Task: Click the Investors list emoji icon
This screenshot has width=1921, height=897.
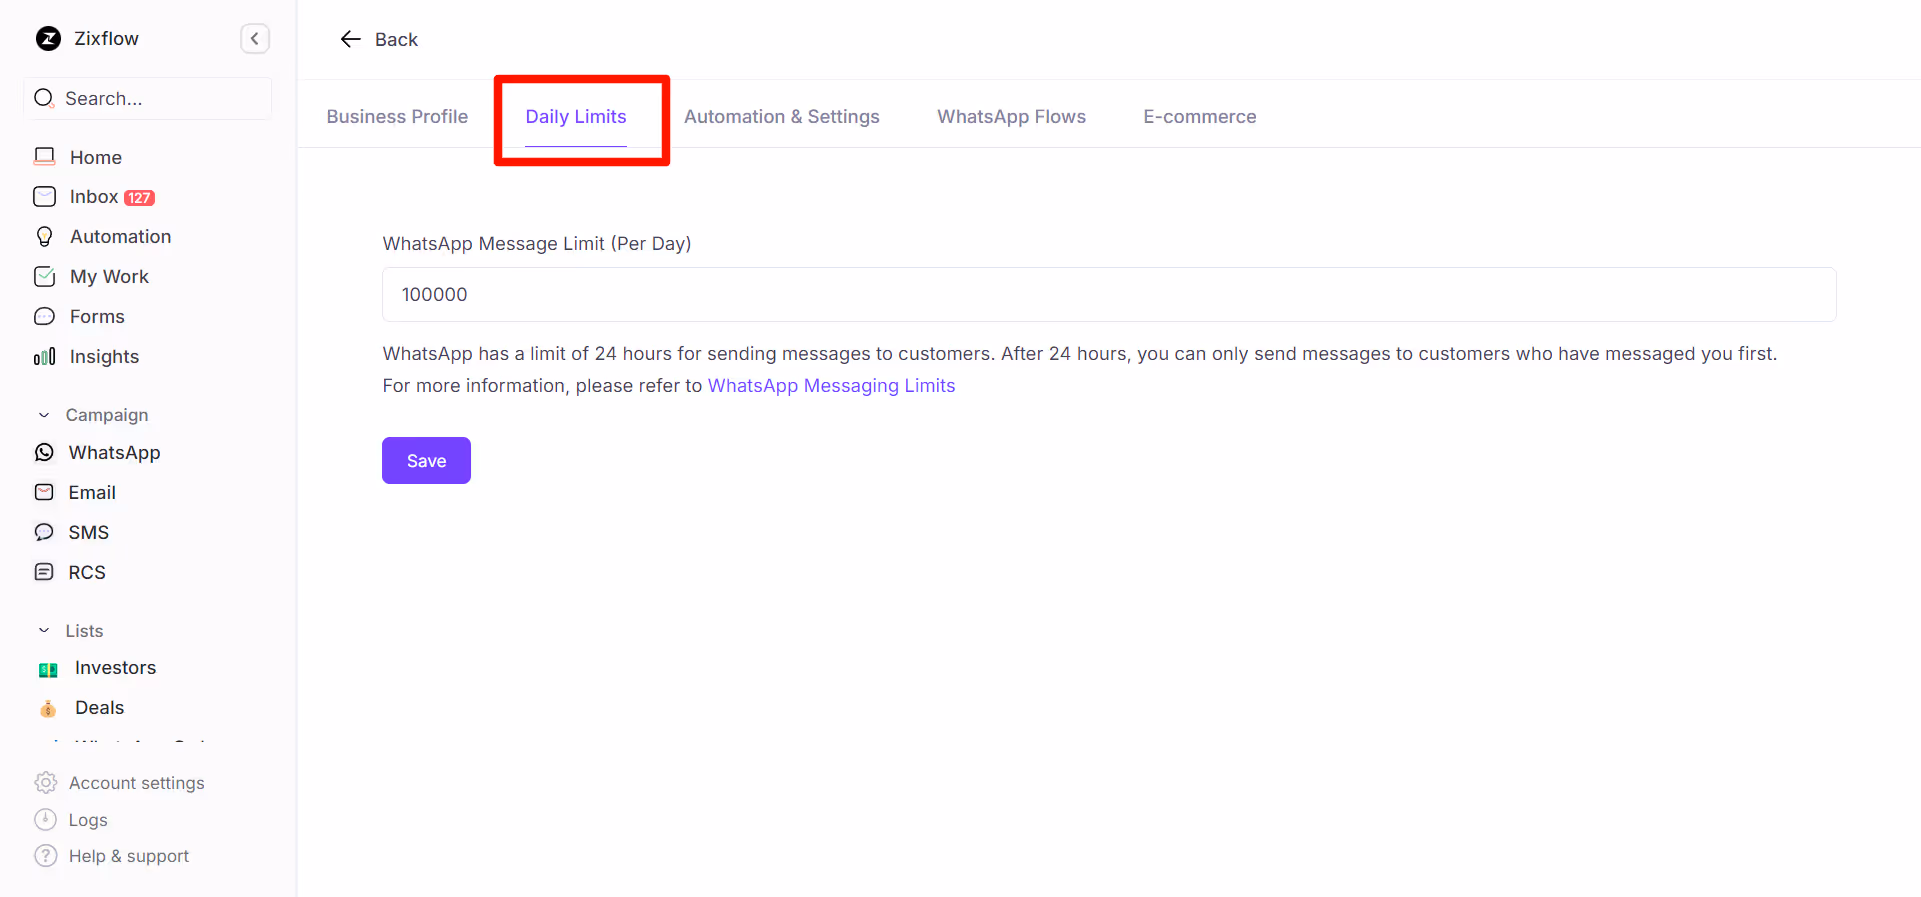Action: [x=48, y=669]
